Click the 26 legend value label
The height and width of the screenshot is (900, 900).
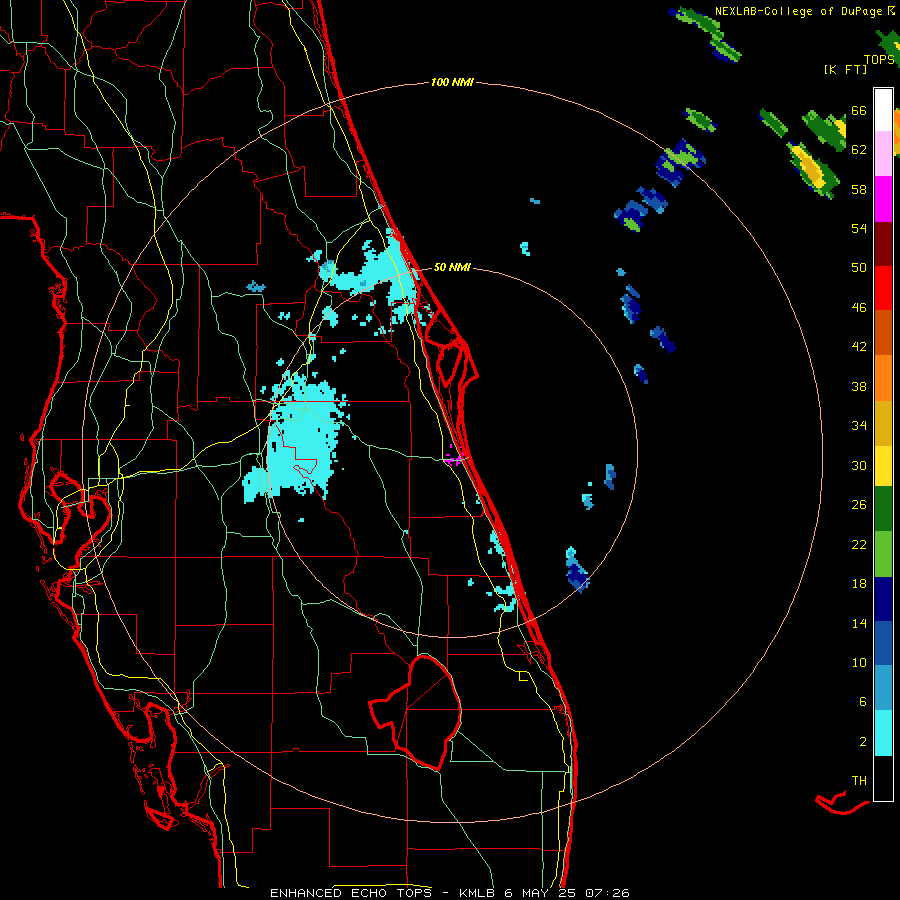tap(859, 505)
